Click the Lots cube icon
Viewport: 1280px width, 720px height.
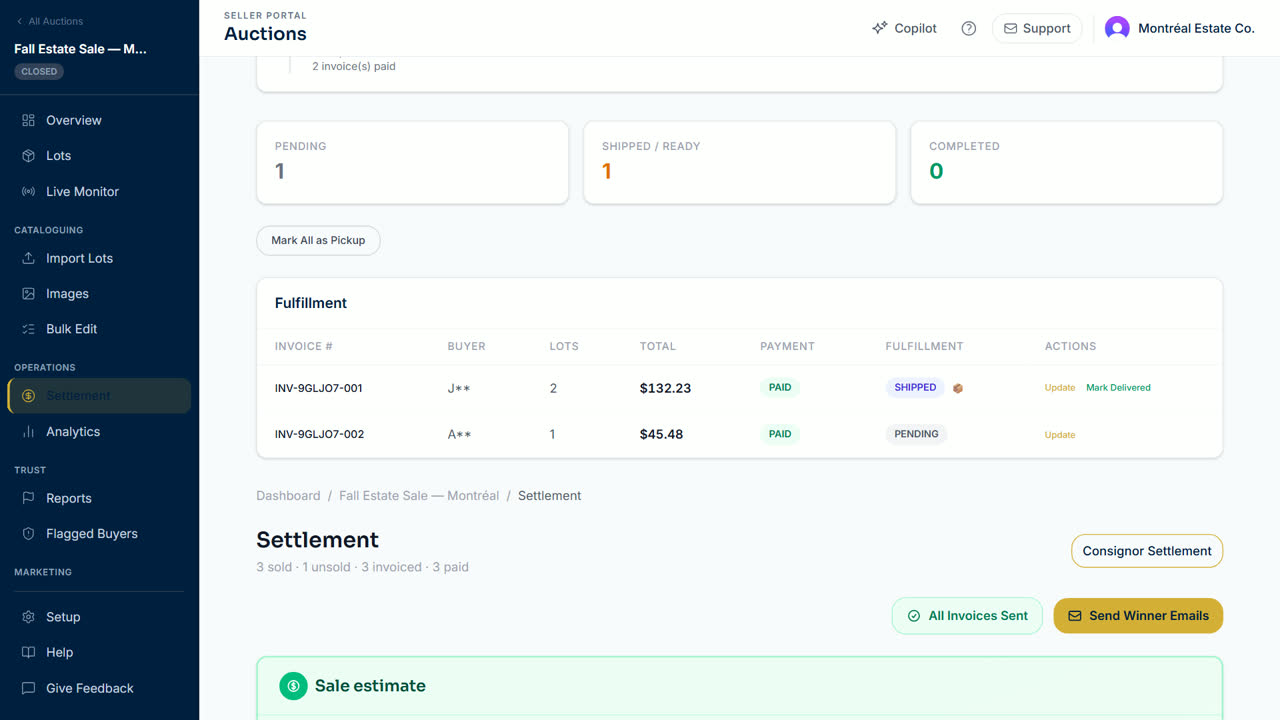coord(28,156)
